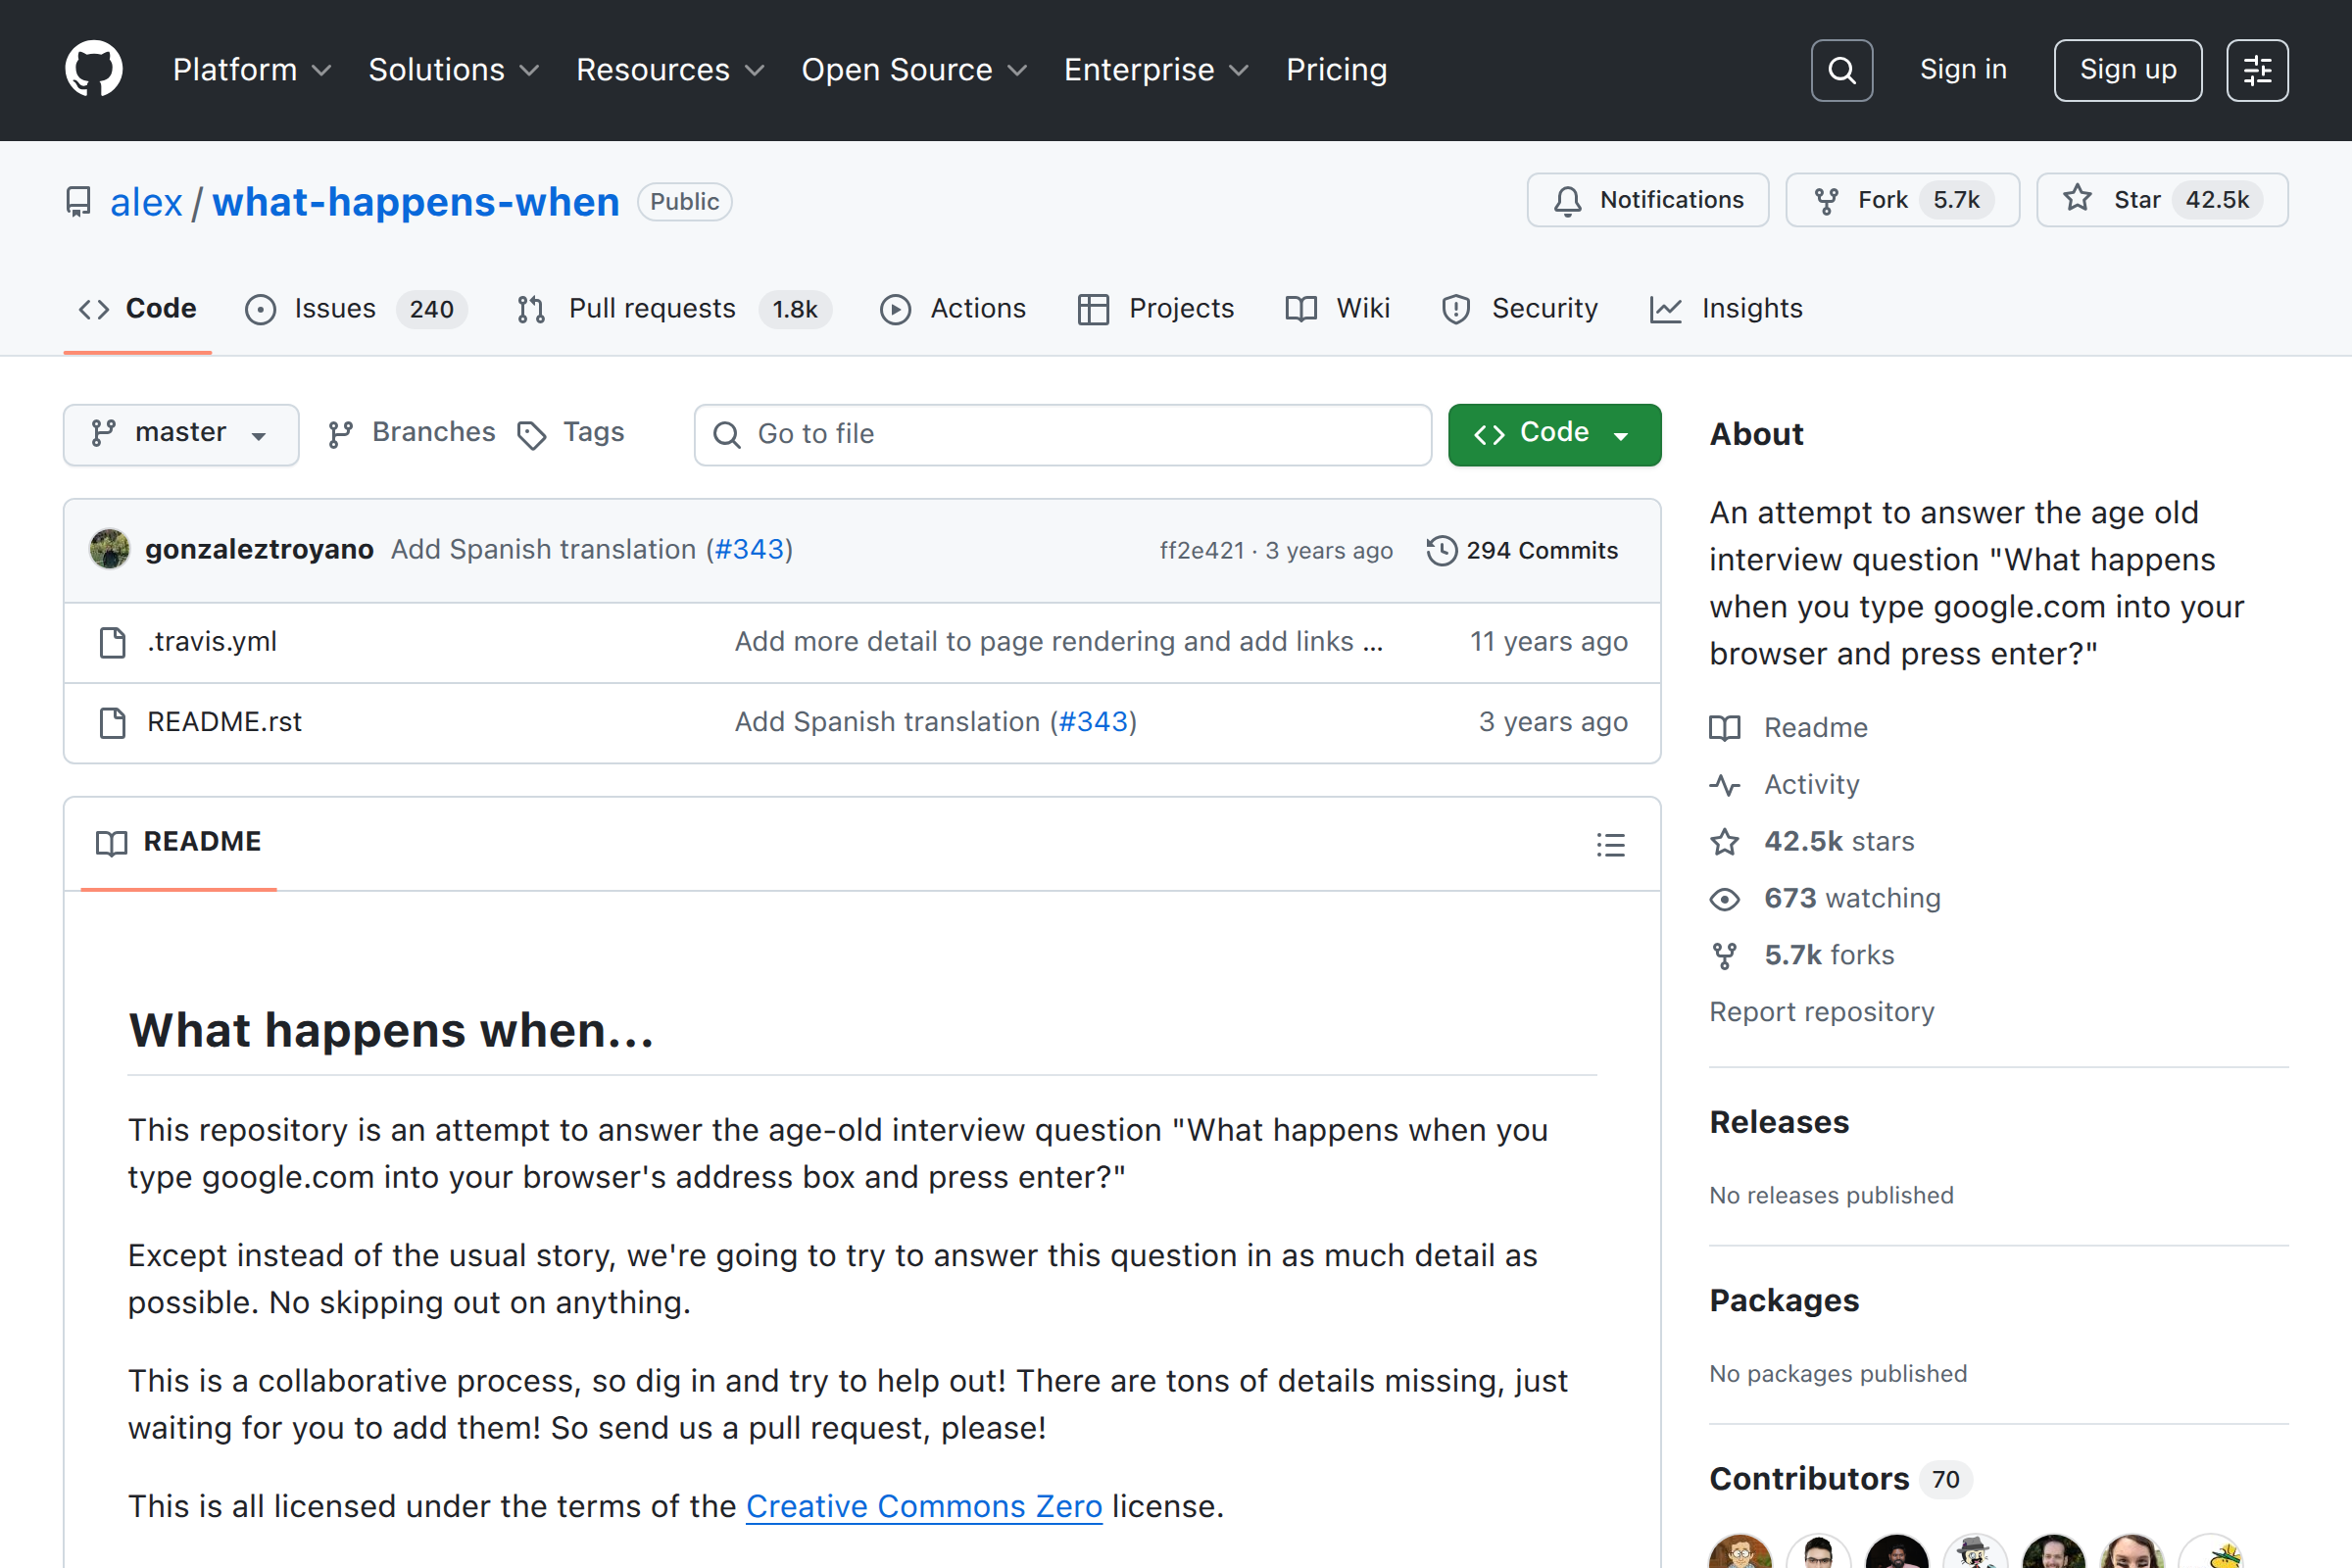Expand the green Code dropdown button

pos(1554,434)
